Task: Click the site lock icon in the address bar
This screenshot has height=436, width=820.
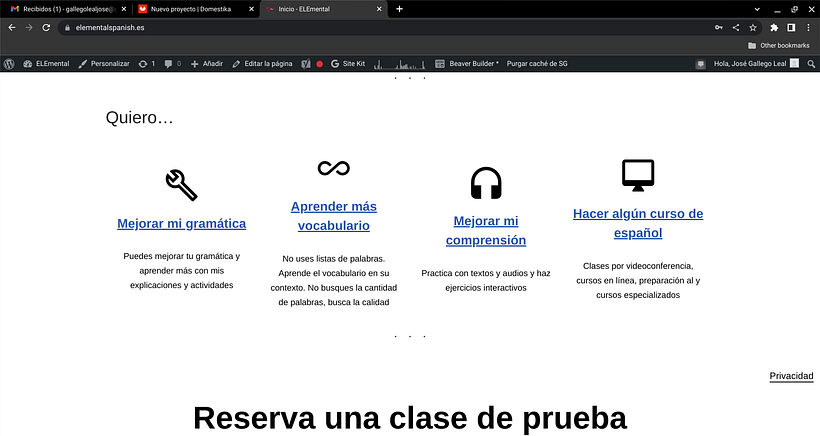Action: [67, 28]
